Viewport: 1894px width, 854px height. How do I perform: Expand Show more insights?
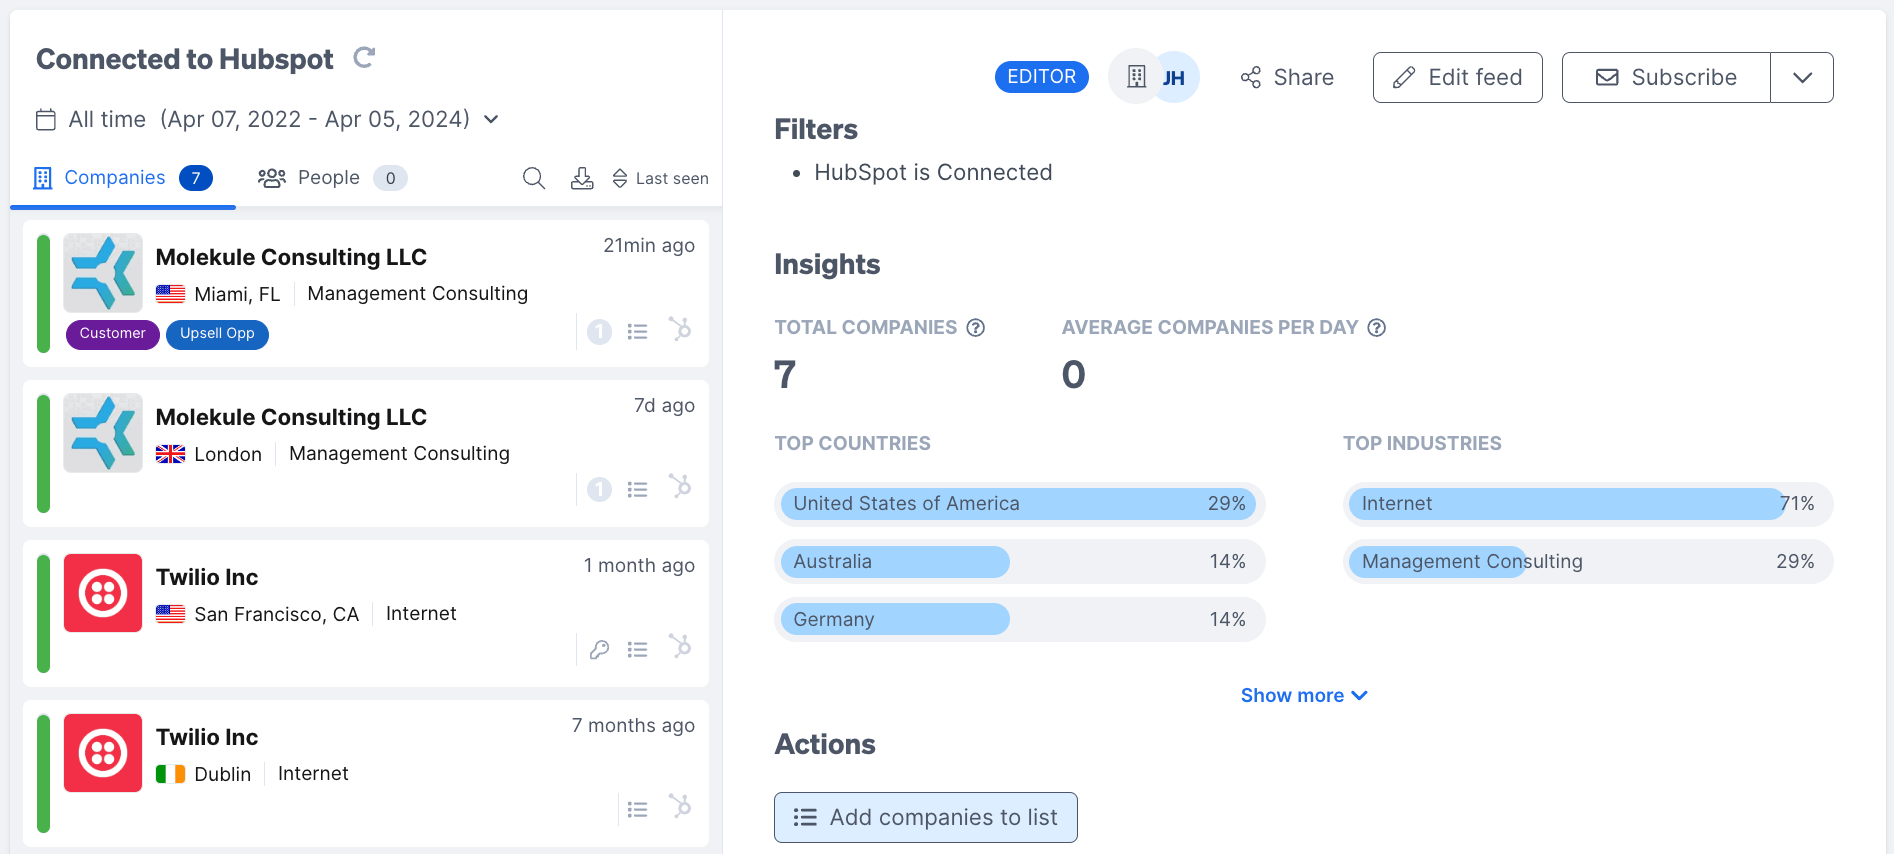point(1303,695)
